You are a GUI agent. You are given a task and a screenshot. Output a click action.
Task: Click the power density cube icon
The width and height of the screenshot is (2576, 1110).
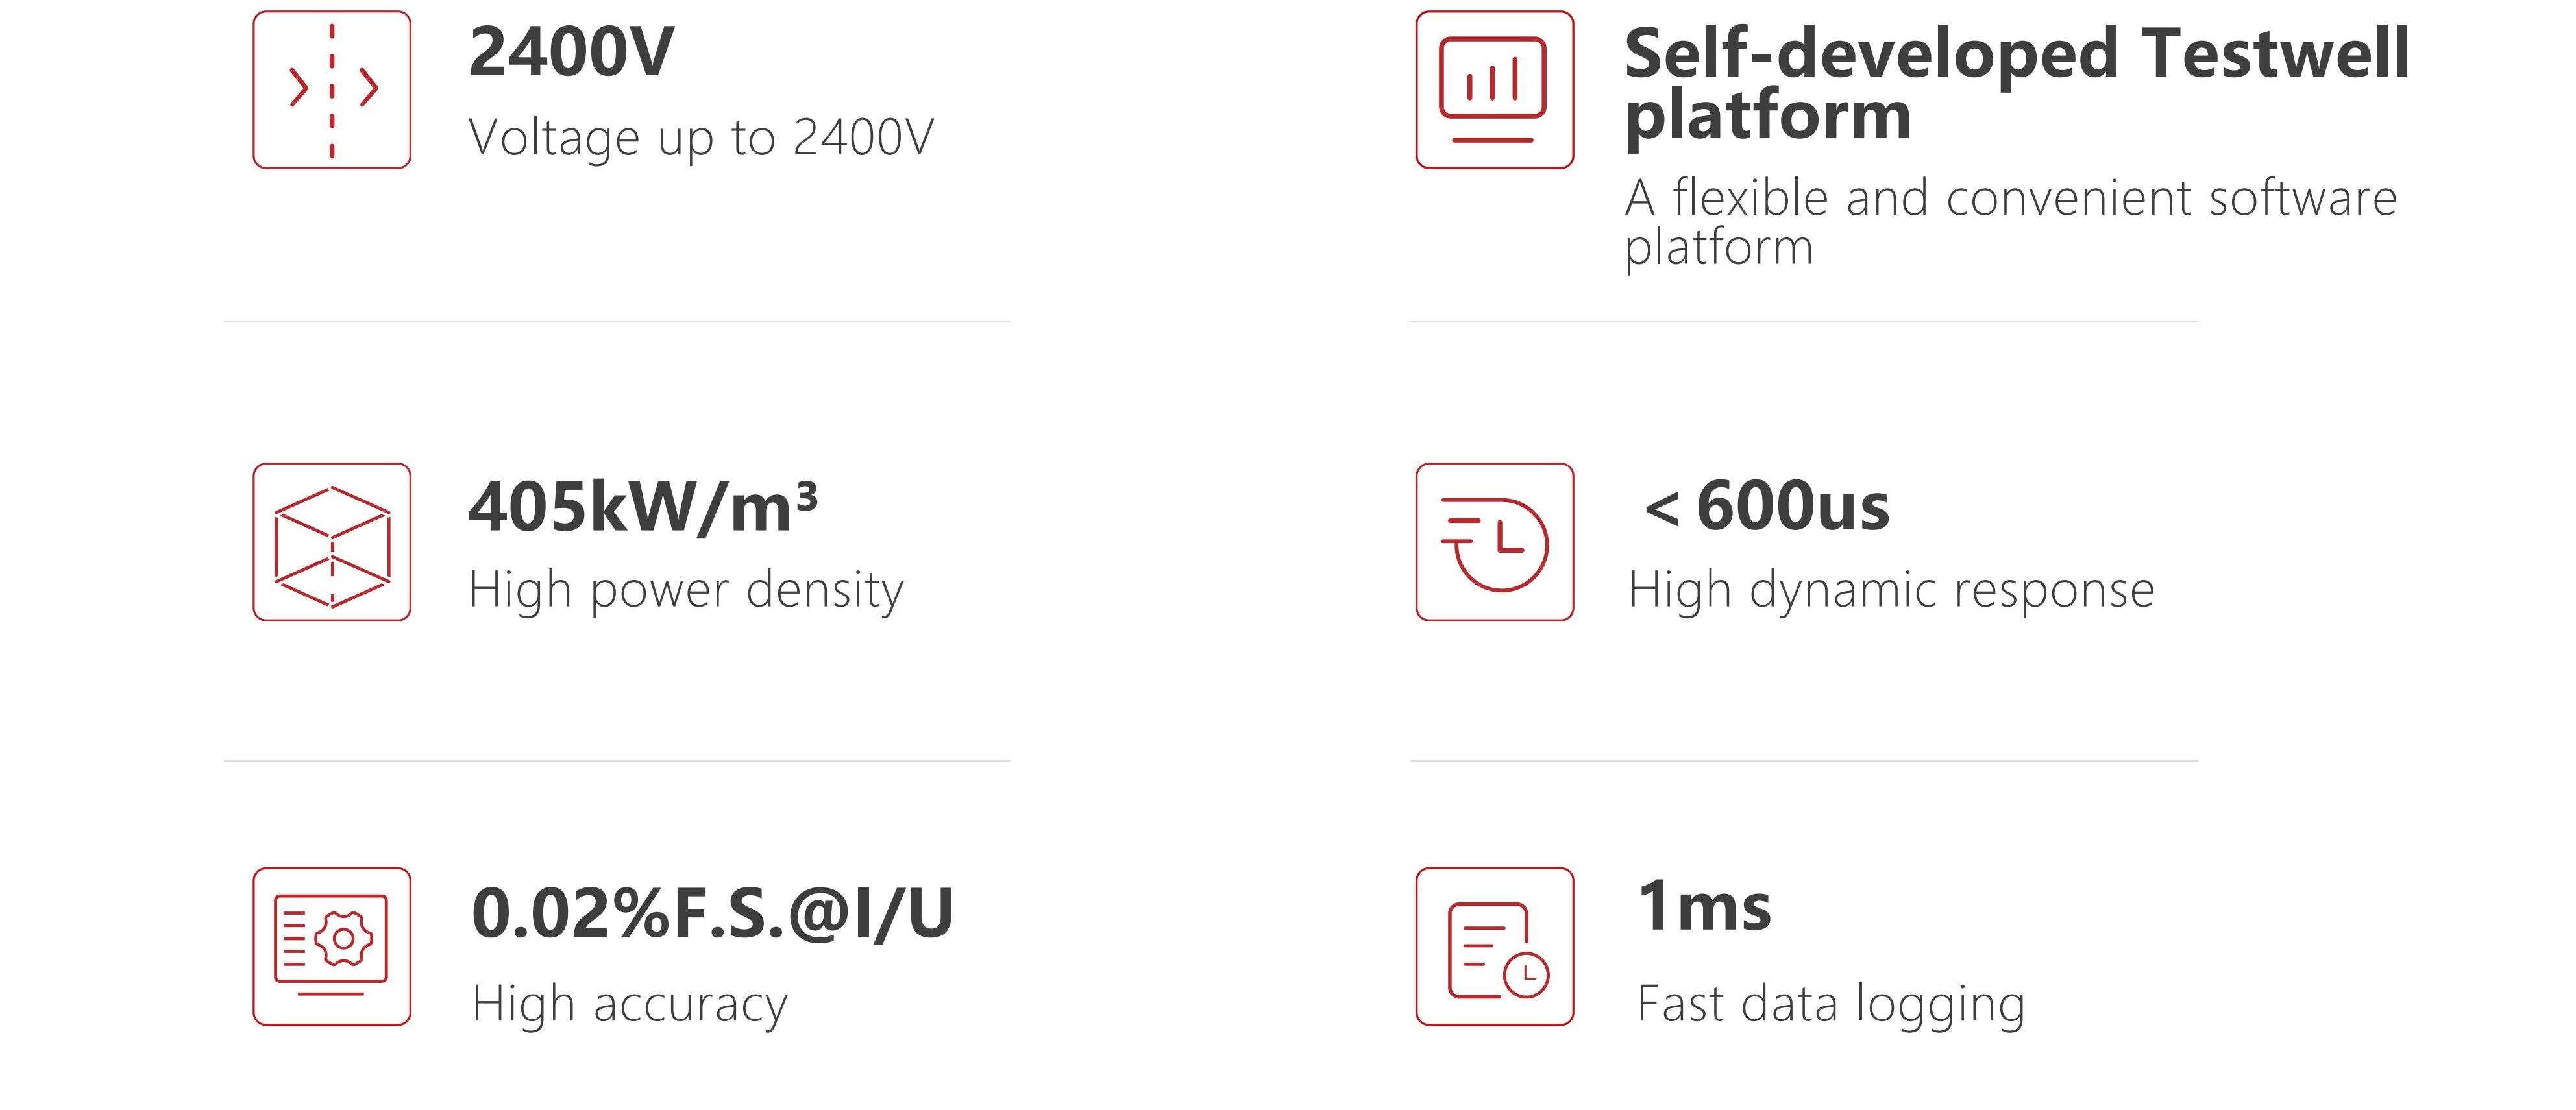332,542
